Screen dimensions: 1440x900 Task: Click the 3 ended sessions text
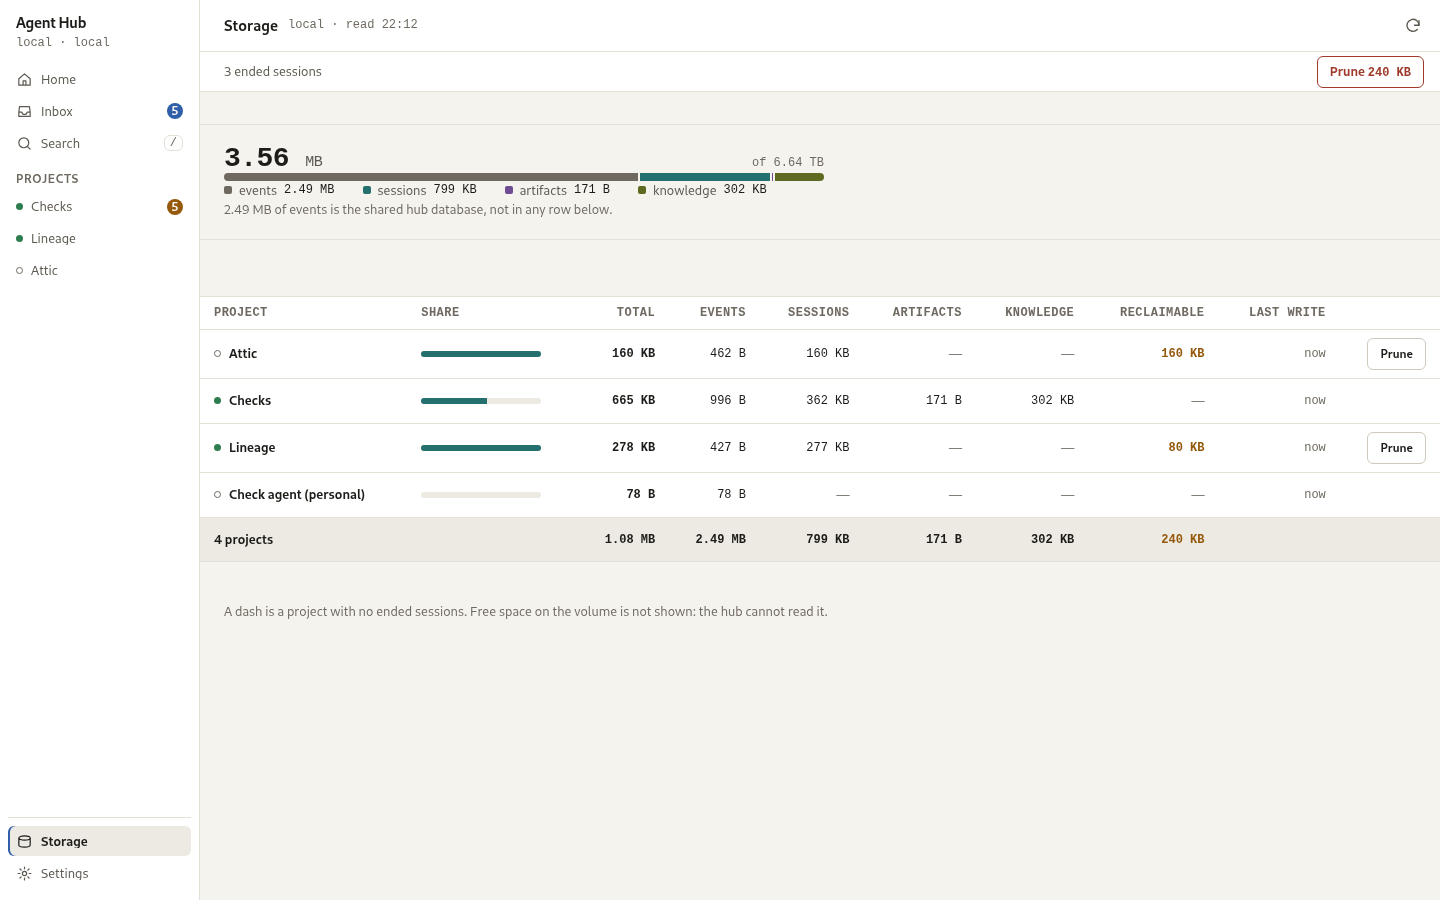point(273,72)
